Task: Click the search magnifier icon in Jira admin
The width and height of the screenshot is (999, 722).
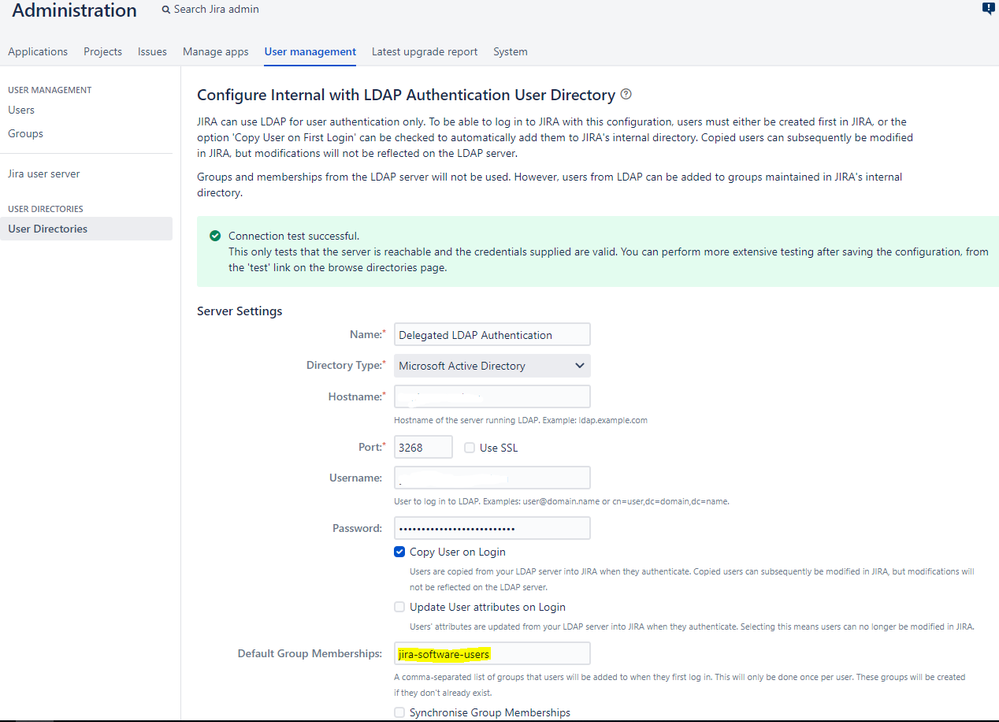Action: click(x=166, y=10)
